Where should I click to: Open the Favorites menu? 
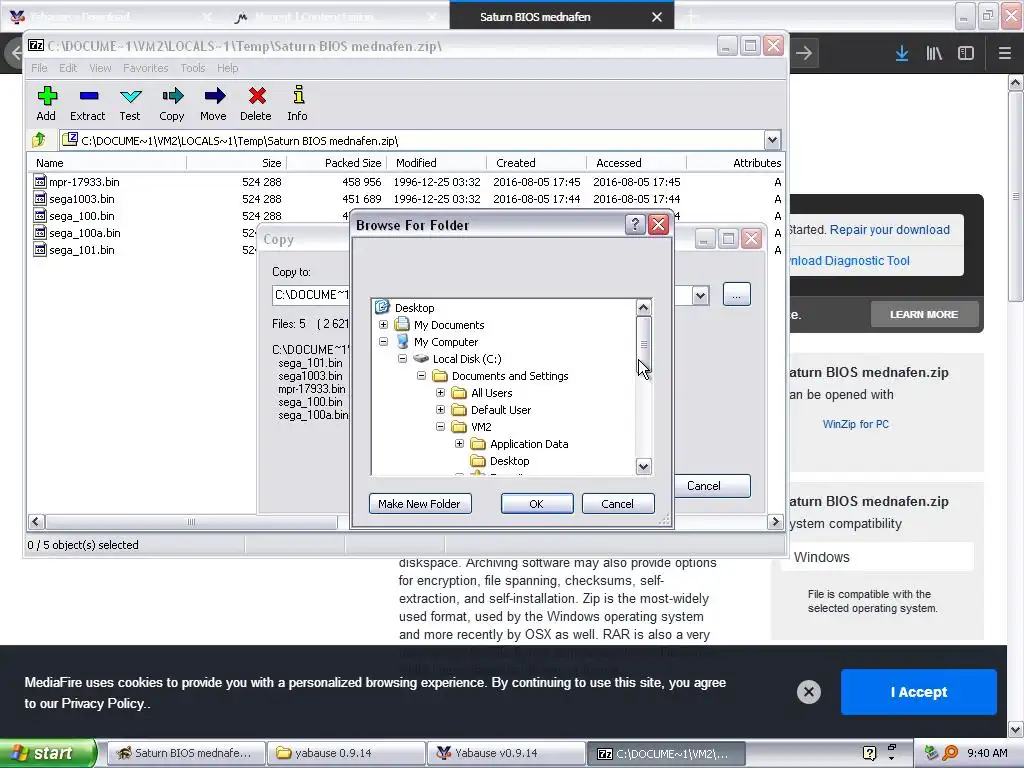(146, 68)
